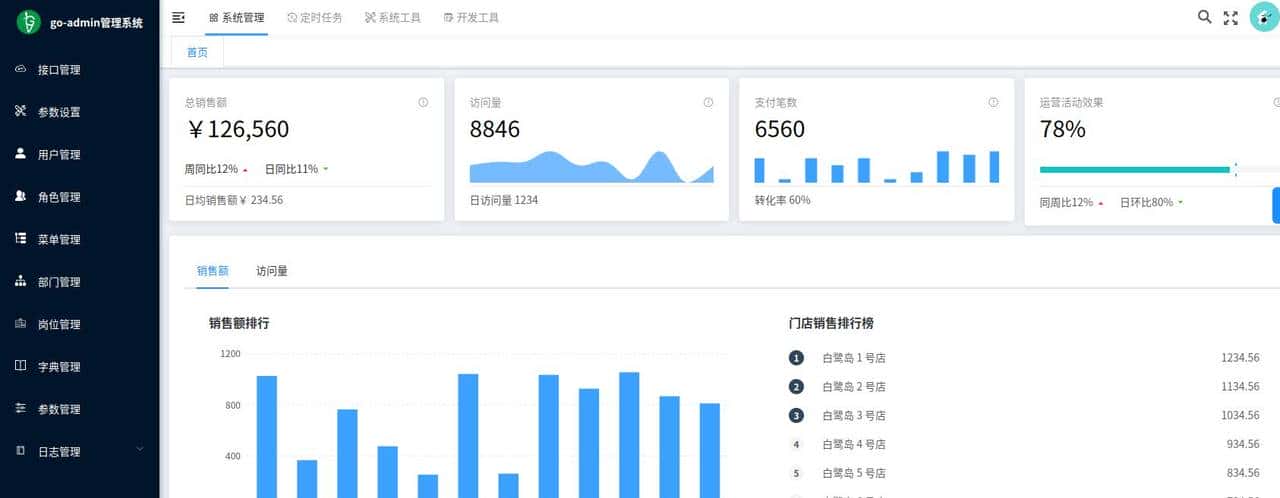Select store row 白鹭岛 5 号店
1280x498 pixels.
[1024, 473]
